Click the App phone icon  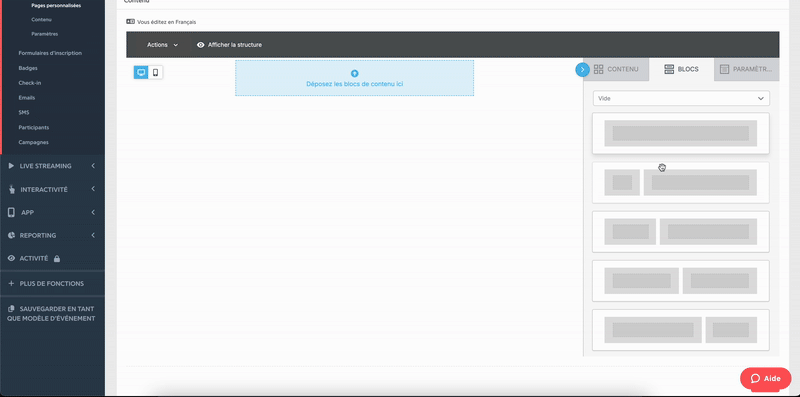click(x=11, y=212)
